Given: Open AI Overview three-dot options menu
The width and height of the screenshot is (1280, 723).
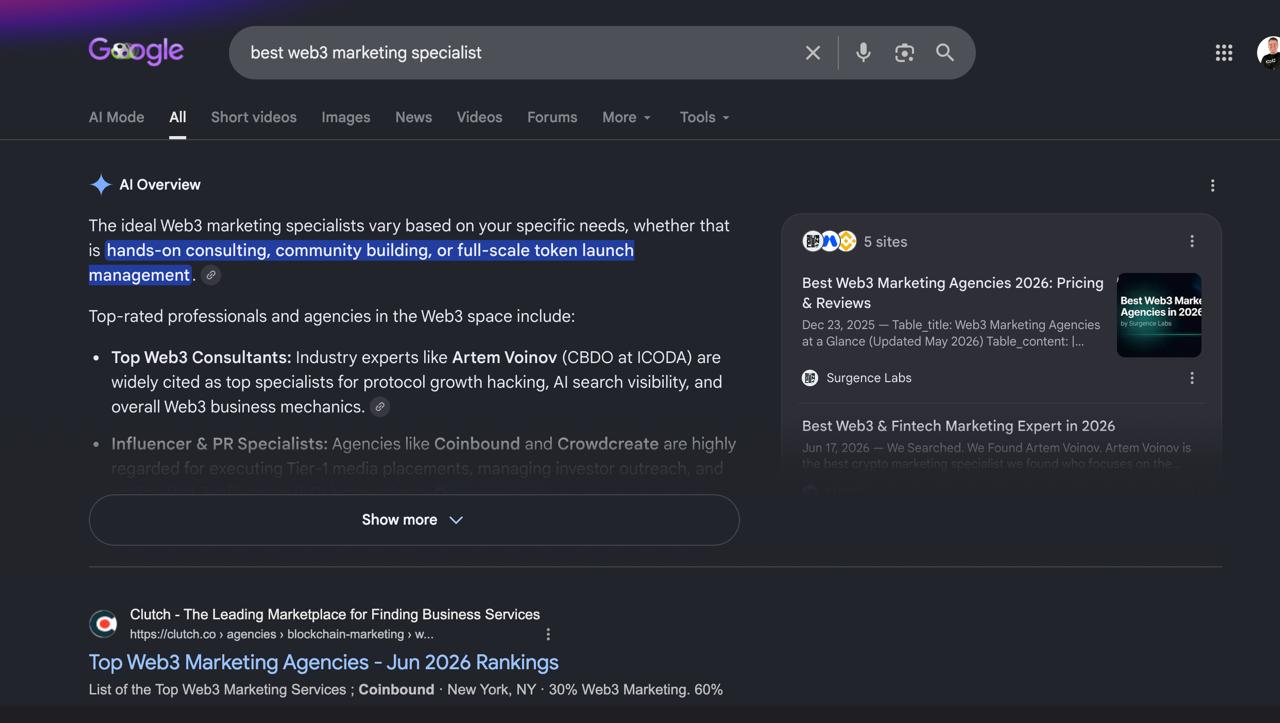Looking at the screenshot, I should [x=1212, y=186].
